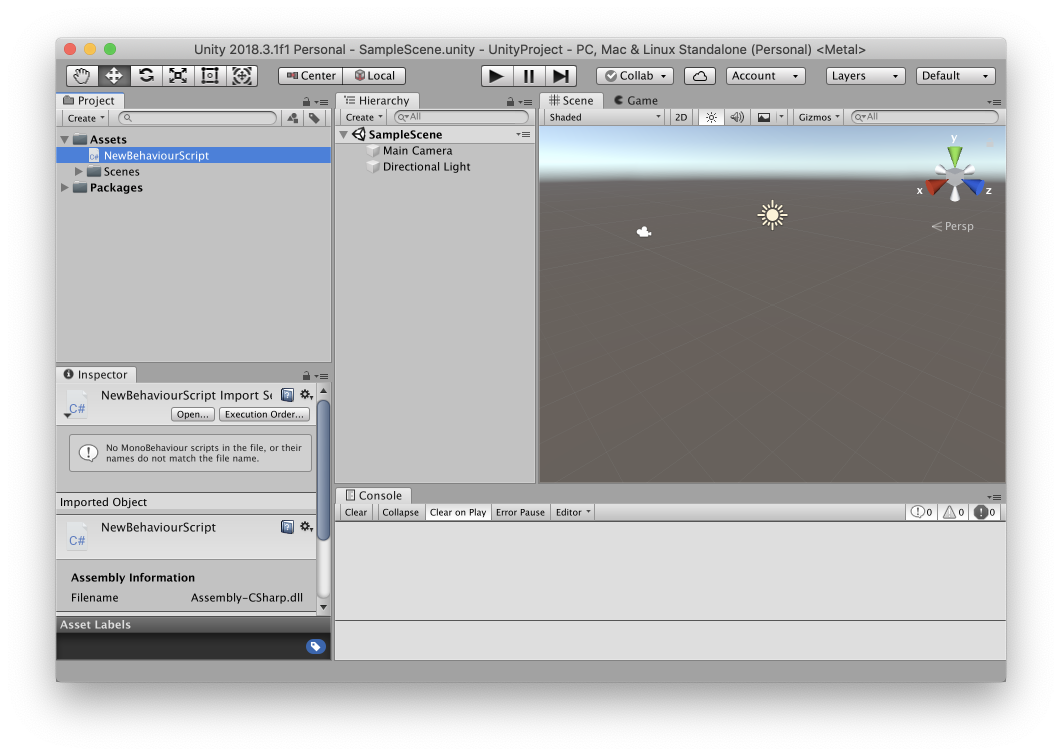Click the blue Z axis gizmo cone
Image resolution: width=1062 pixels, height=756 pixels.
tap(973, 186)
